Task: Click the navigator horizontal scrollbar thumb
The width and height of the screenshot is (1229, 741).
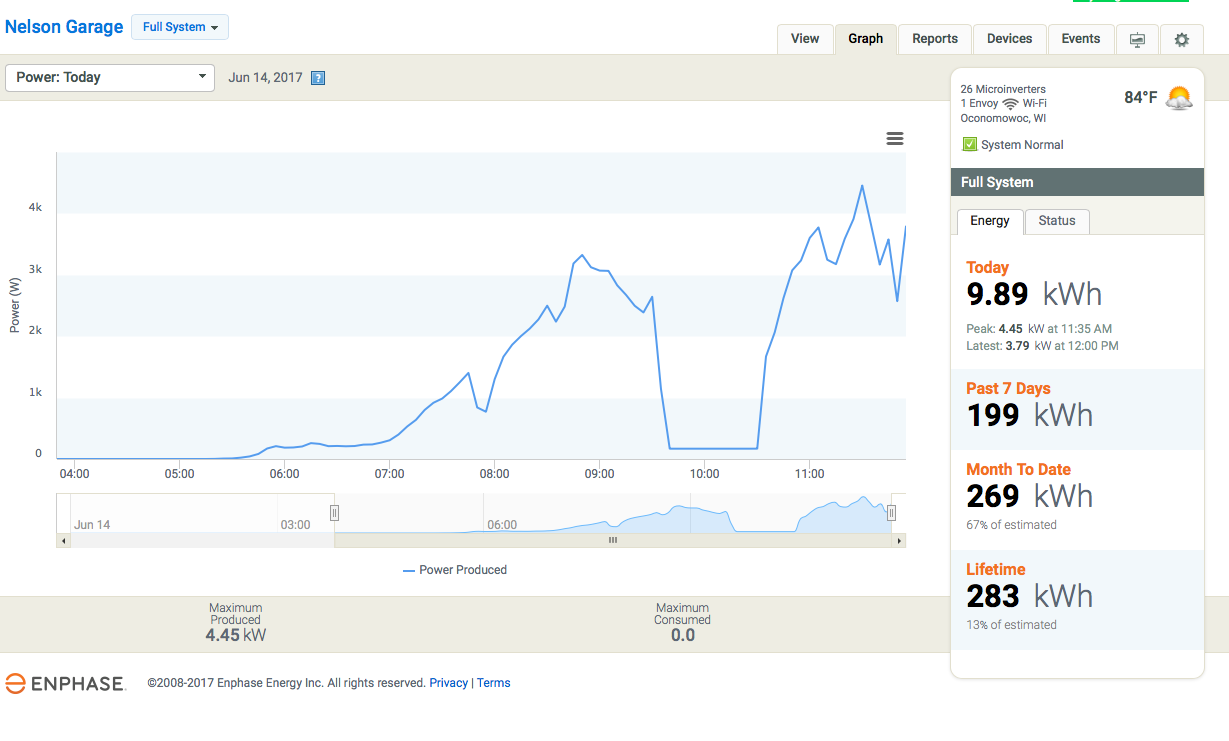Action: tap(613, 541)
